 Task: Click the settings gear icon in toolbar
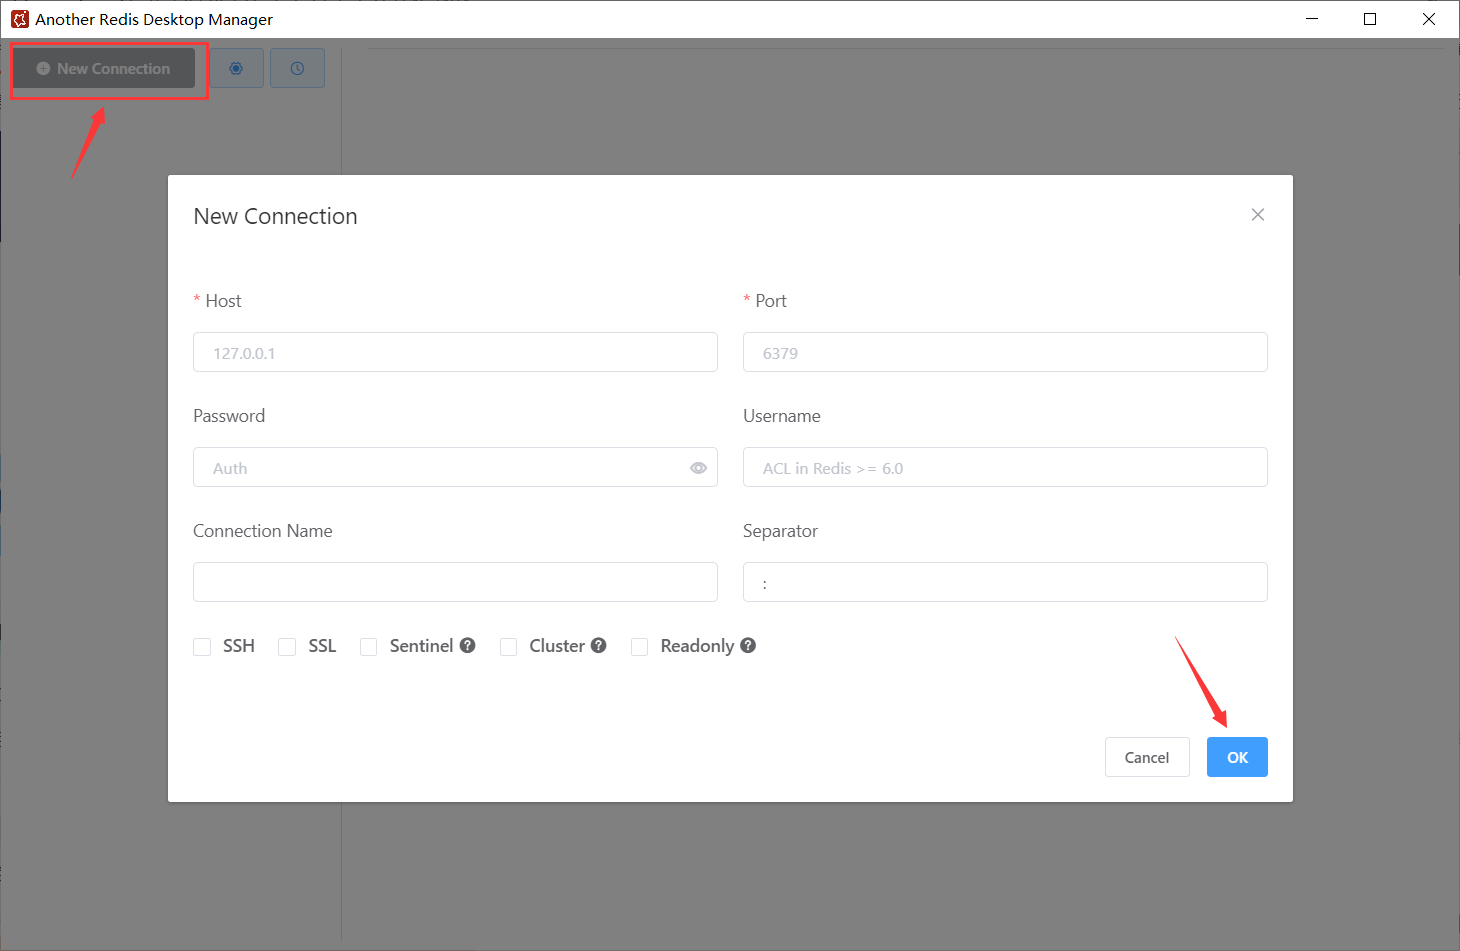coord(236,68)
